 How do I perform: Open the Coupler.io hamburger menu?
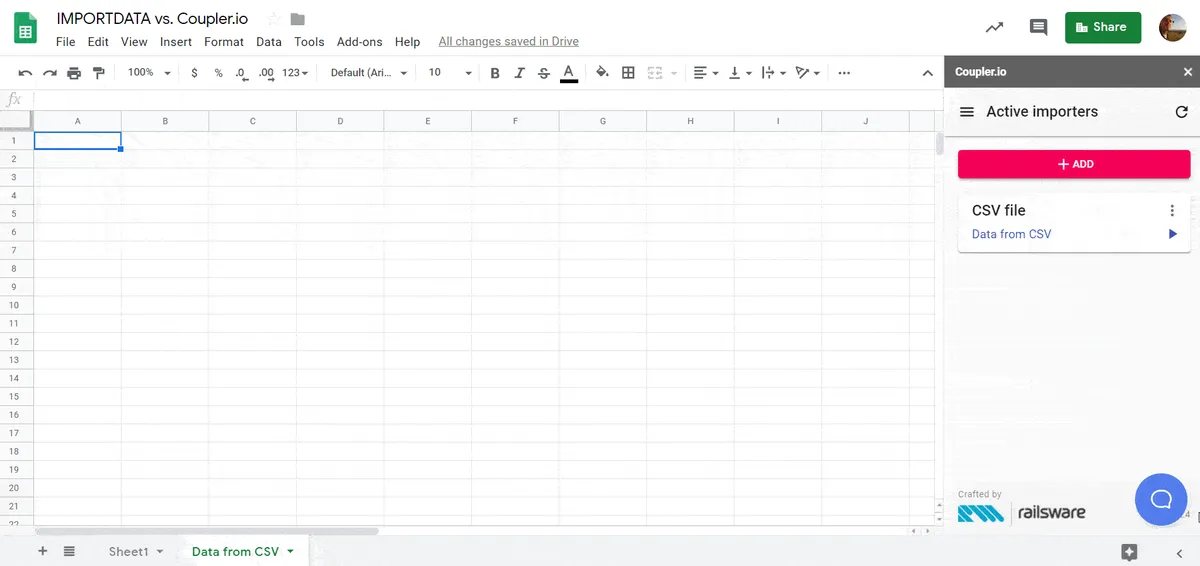coord(967,112)
